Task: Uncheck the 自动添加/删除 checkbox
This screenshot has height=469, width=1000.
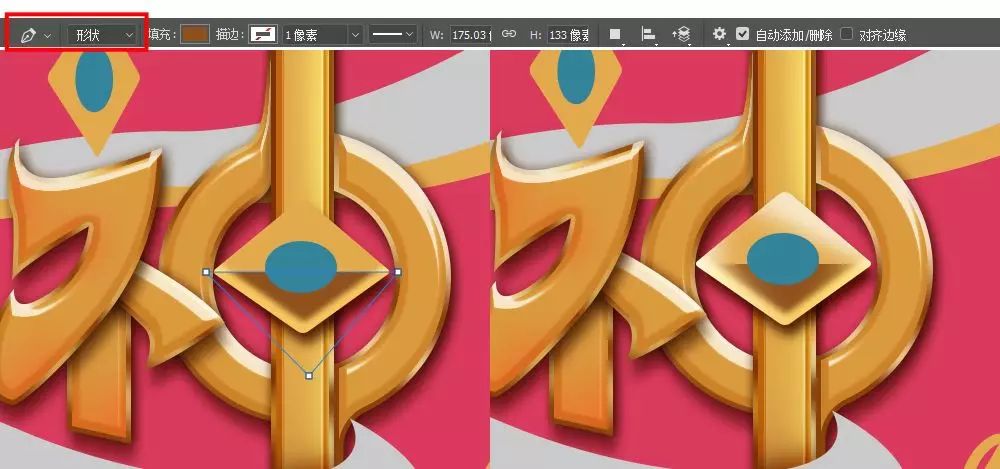Action: click(x=742, y=34)
